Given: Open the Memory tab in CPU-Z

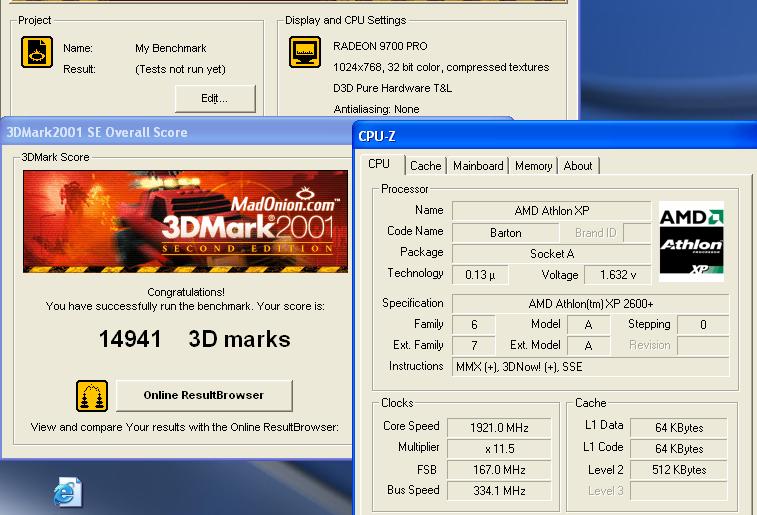Looking at the screenshot, I should point(533,166).
